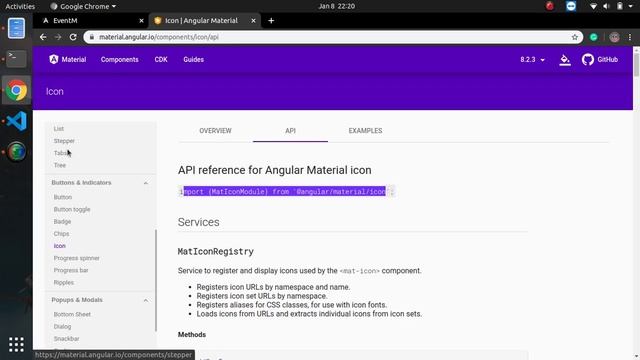Open the Files app in the dock
This screenshot has height=360, width=640.
pyautogui.click(x=16, y=29)
